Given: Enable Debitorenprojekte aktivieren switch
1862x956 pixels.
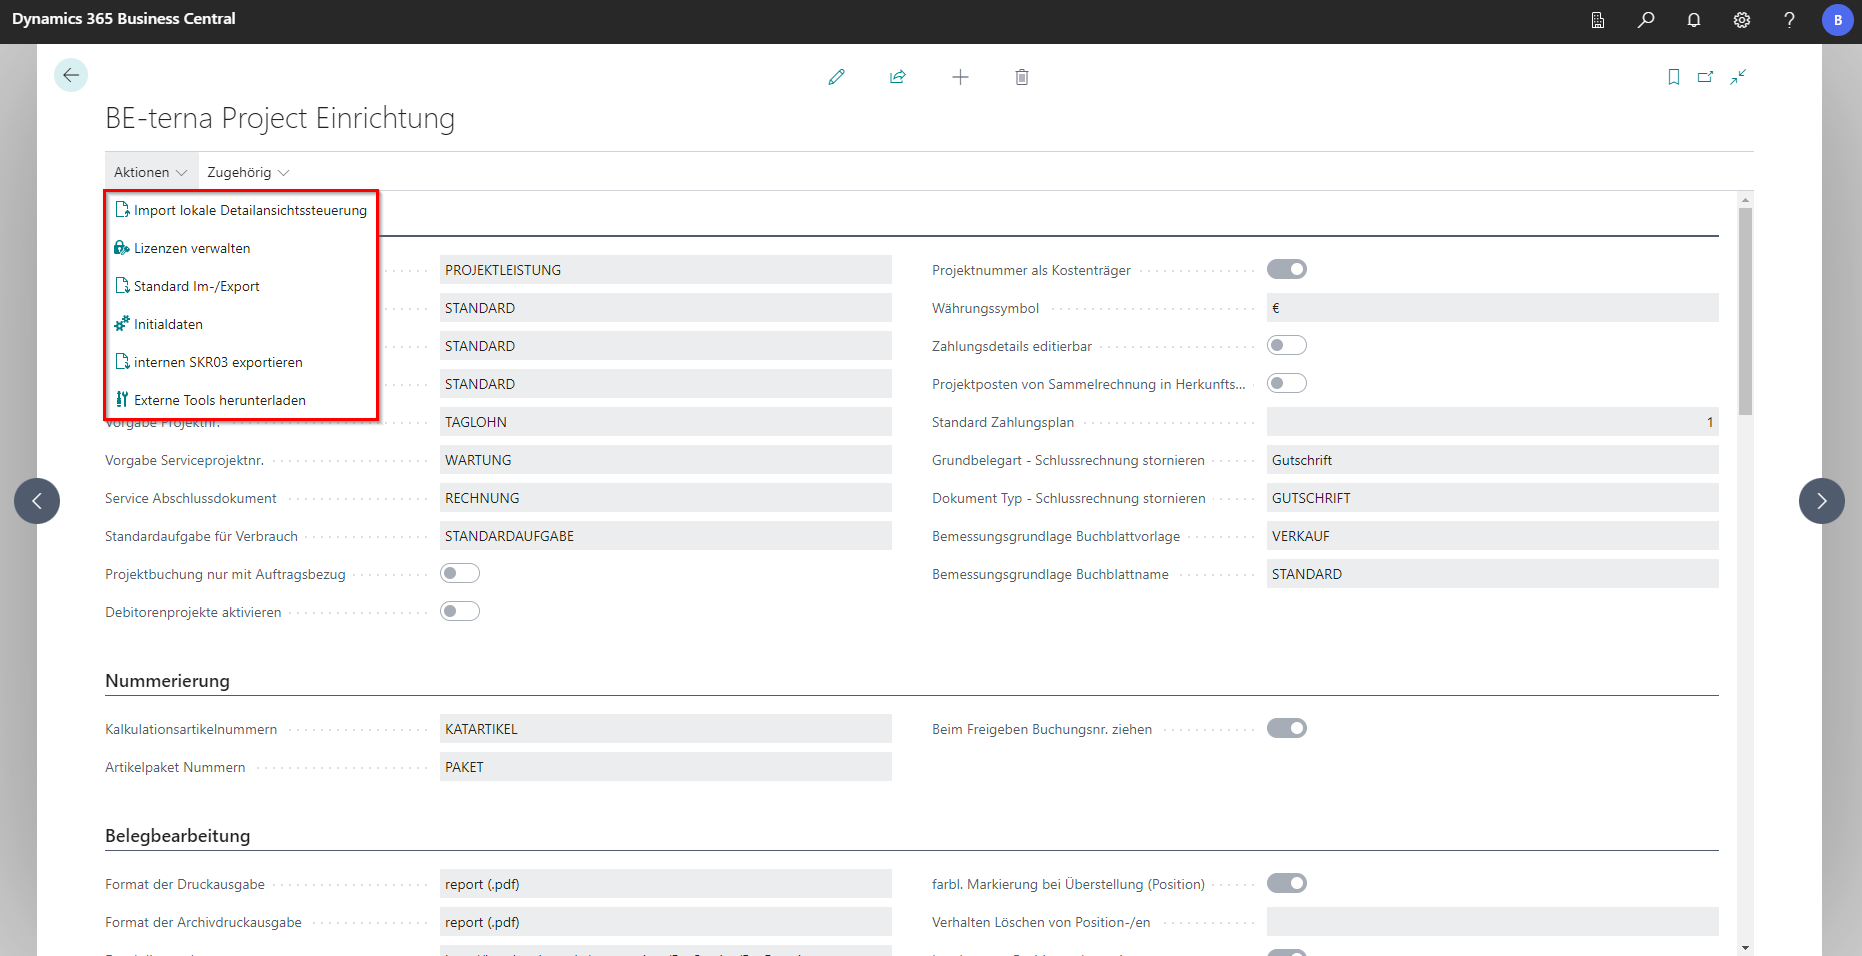Looking at the screenshot, I should click(460, 611).
